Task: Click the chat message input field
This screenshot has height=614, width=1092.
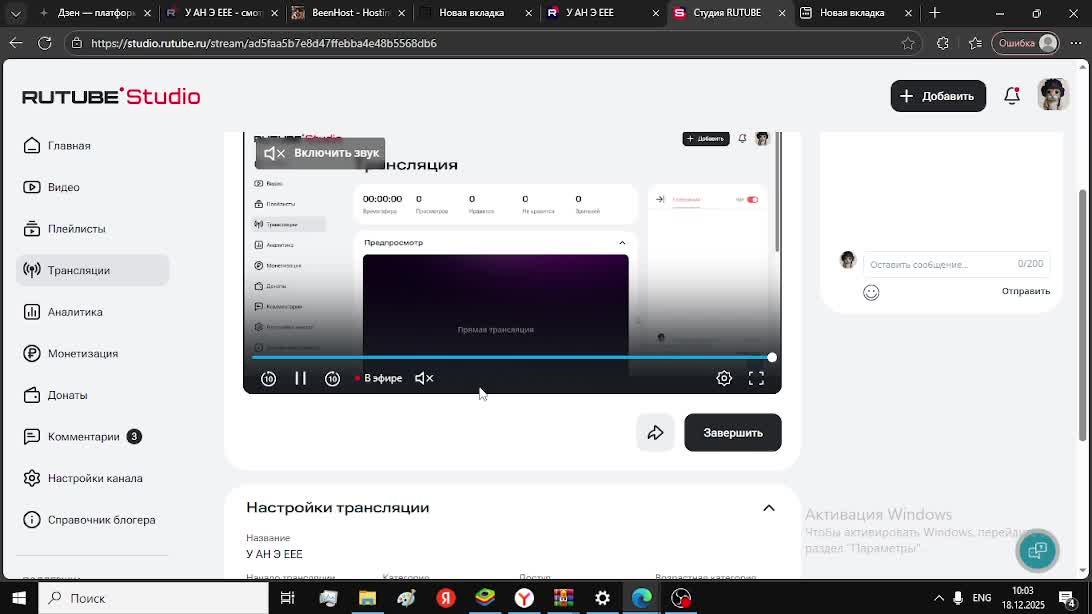Action: 956,264
